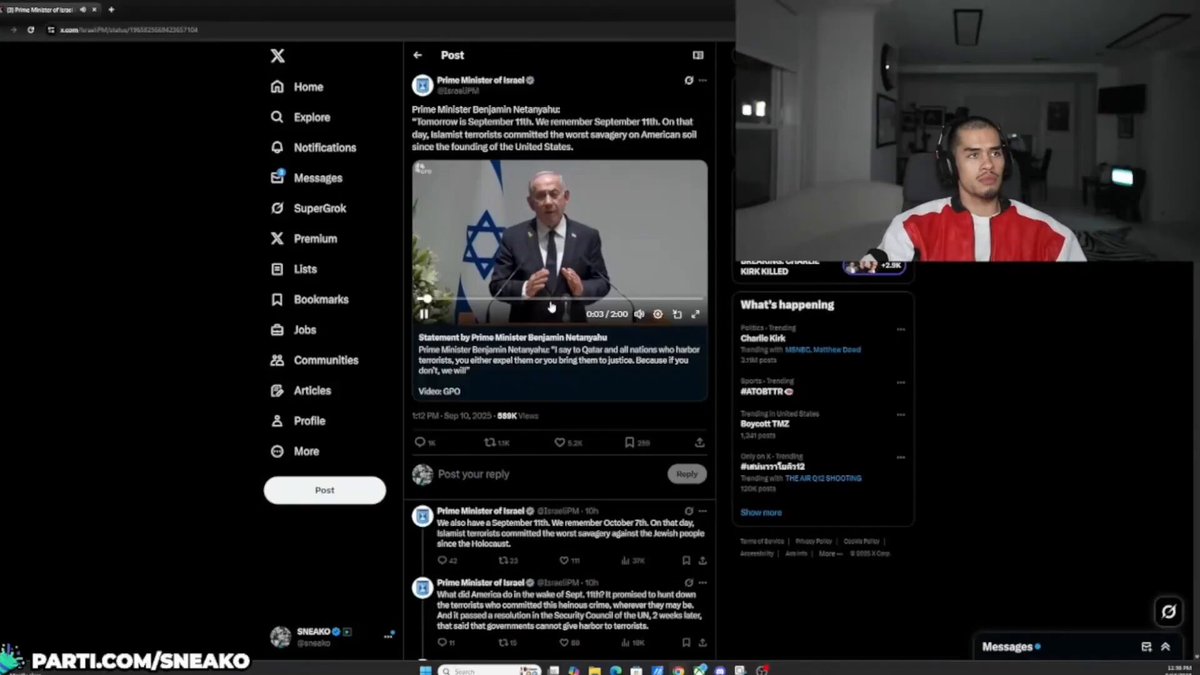Open Messages in the sidebar
The image size is (1200, 675).
click(306, 177)
